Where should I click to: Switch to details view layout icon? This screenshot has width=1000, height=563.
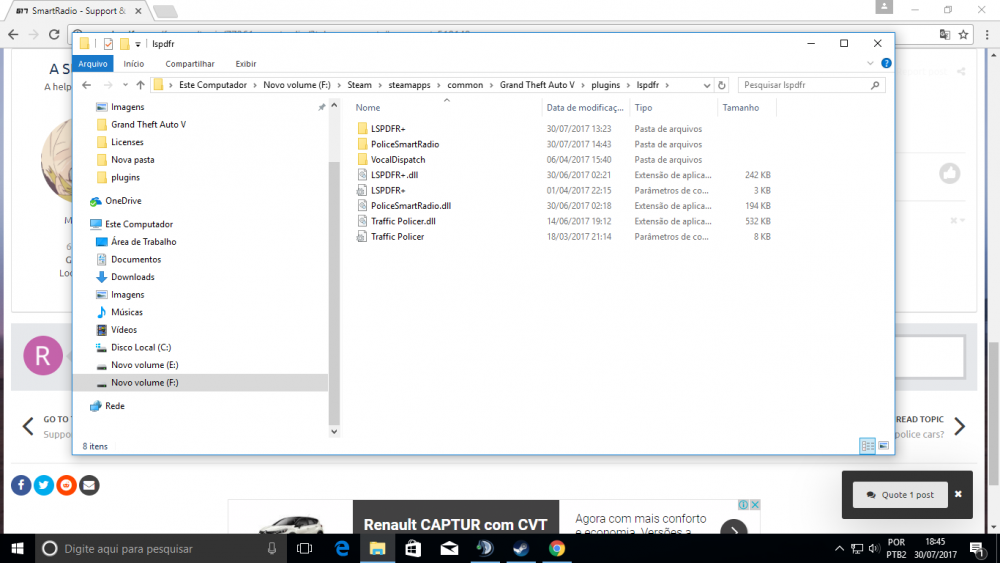(x=867, y=446)
